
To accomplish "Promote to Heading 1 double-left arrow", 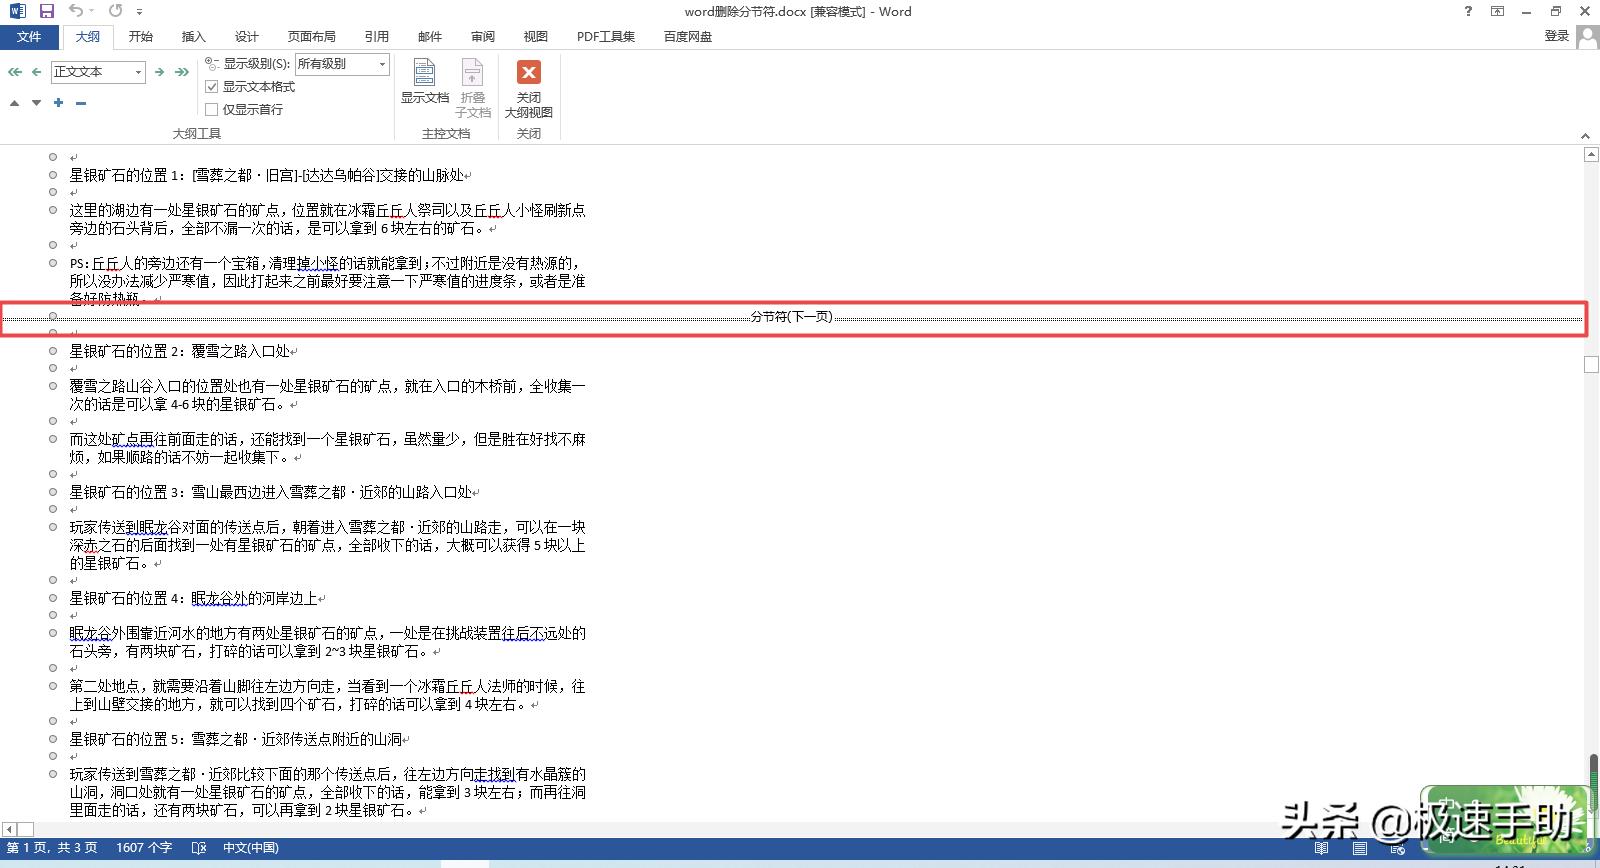I will tap(14, 72).
